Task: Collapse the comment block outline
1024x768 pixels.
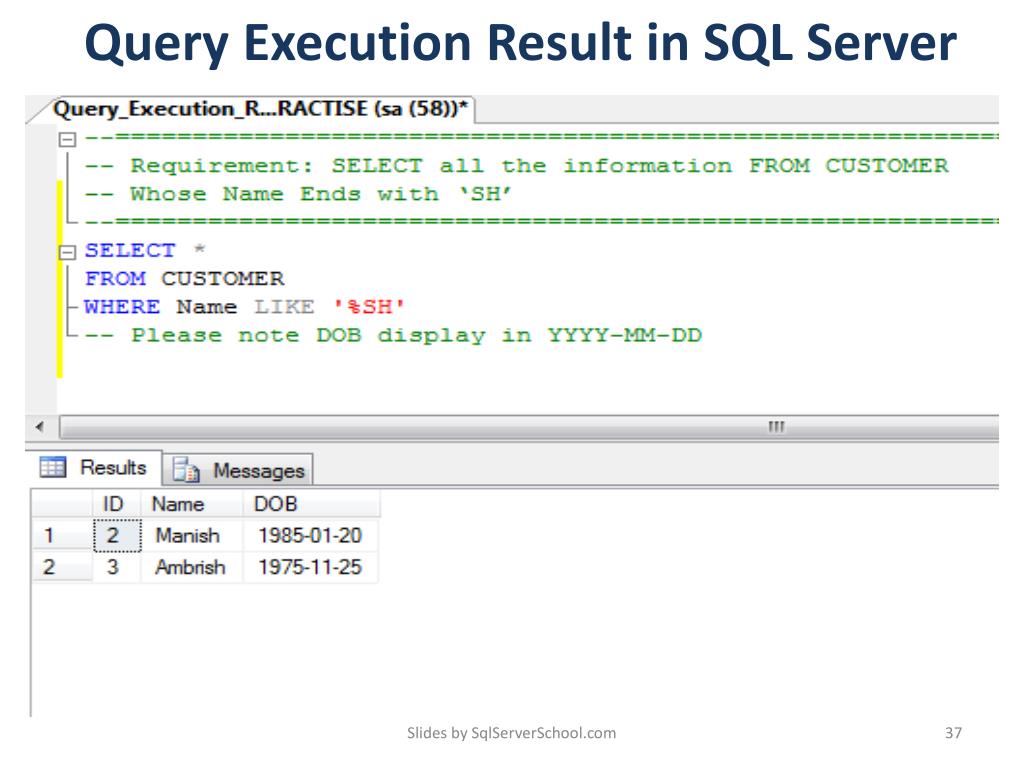Action: (67, 140)
